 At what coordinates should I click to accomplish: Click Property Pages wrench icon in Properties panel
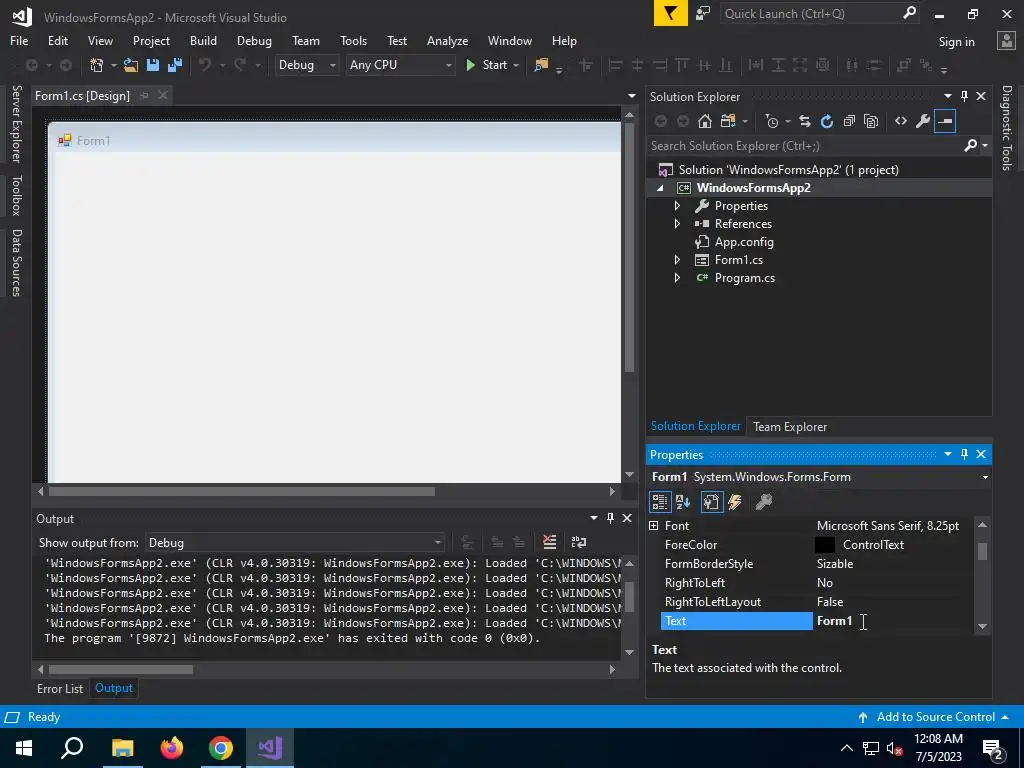pyautogui.click(x=763, y=502)
